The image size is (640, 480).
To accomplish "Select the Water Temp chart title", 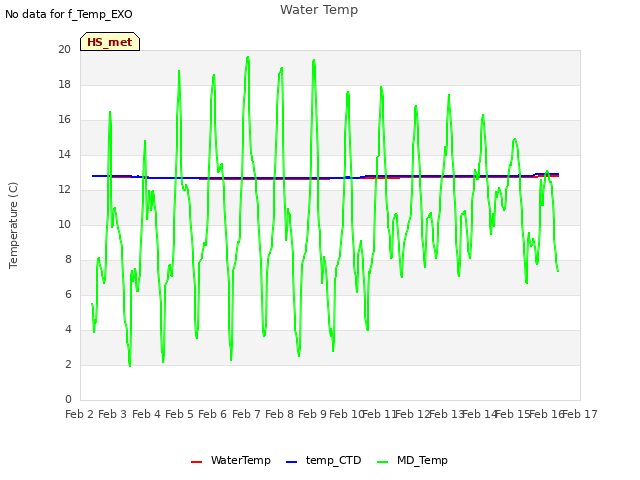I will 319,9.
